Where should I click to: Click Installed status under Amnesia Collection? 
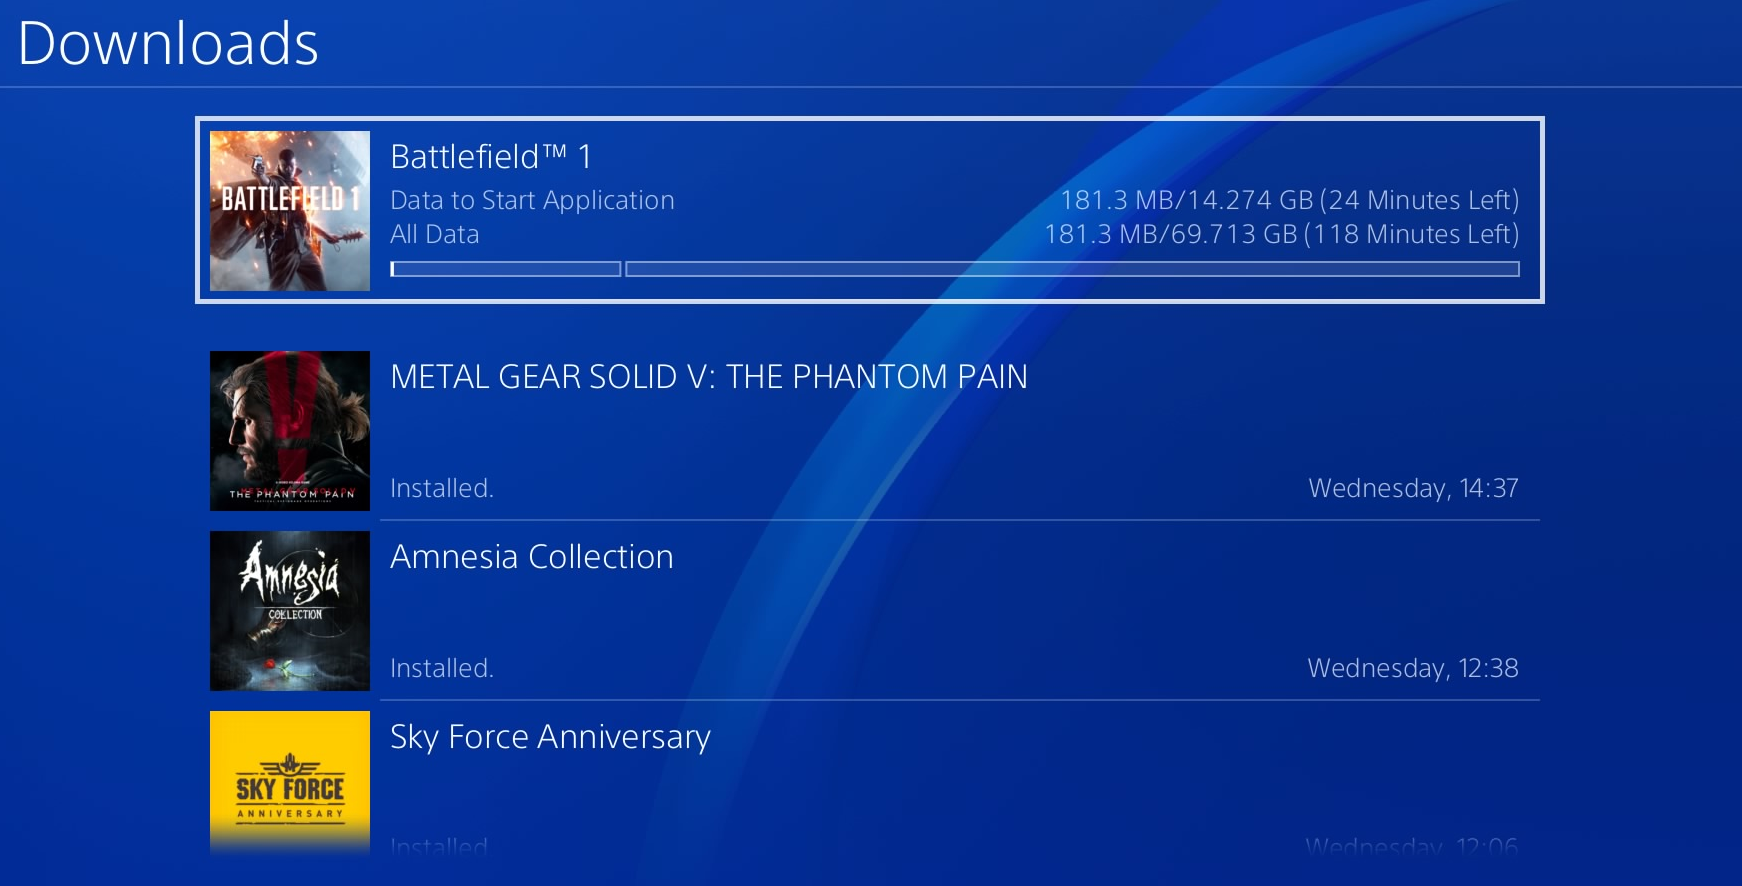(x=441, y=669)
